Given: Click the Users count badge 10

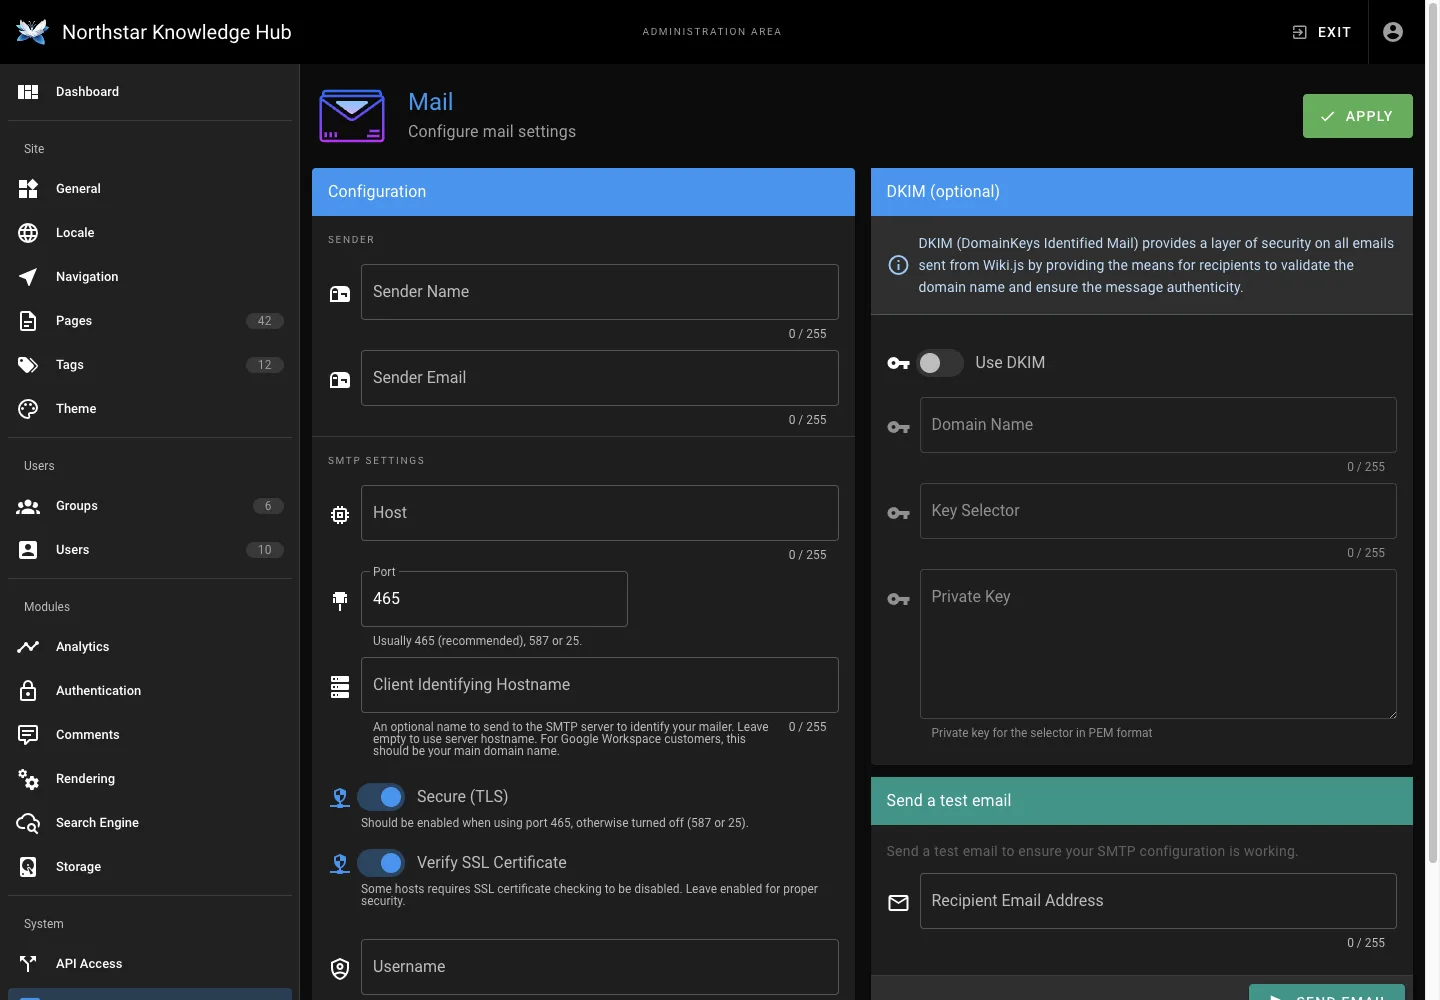Looking at the screenshot, I should click(265, 550).
